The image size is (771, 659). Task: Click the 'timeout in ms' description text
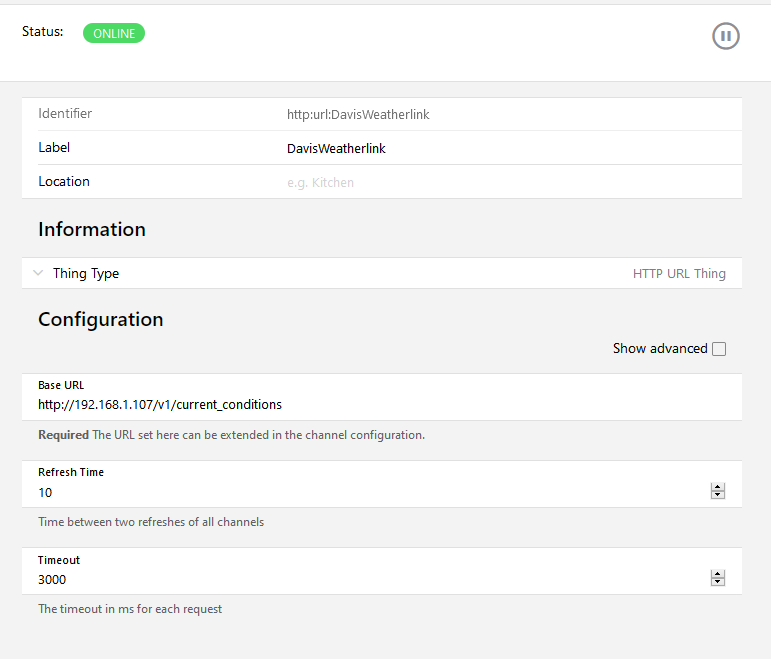pos(130,609)
